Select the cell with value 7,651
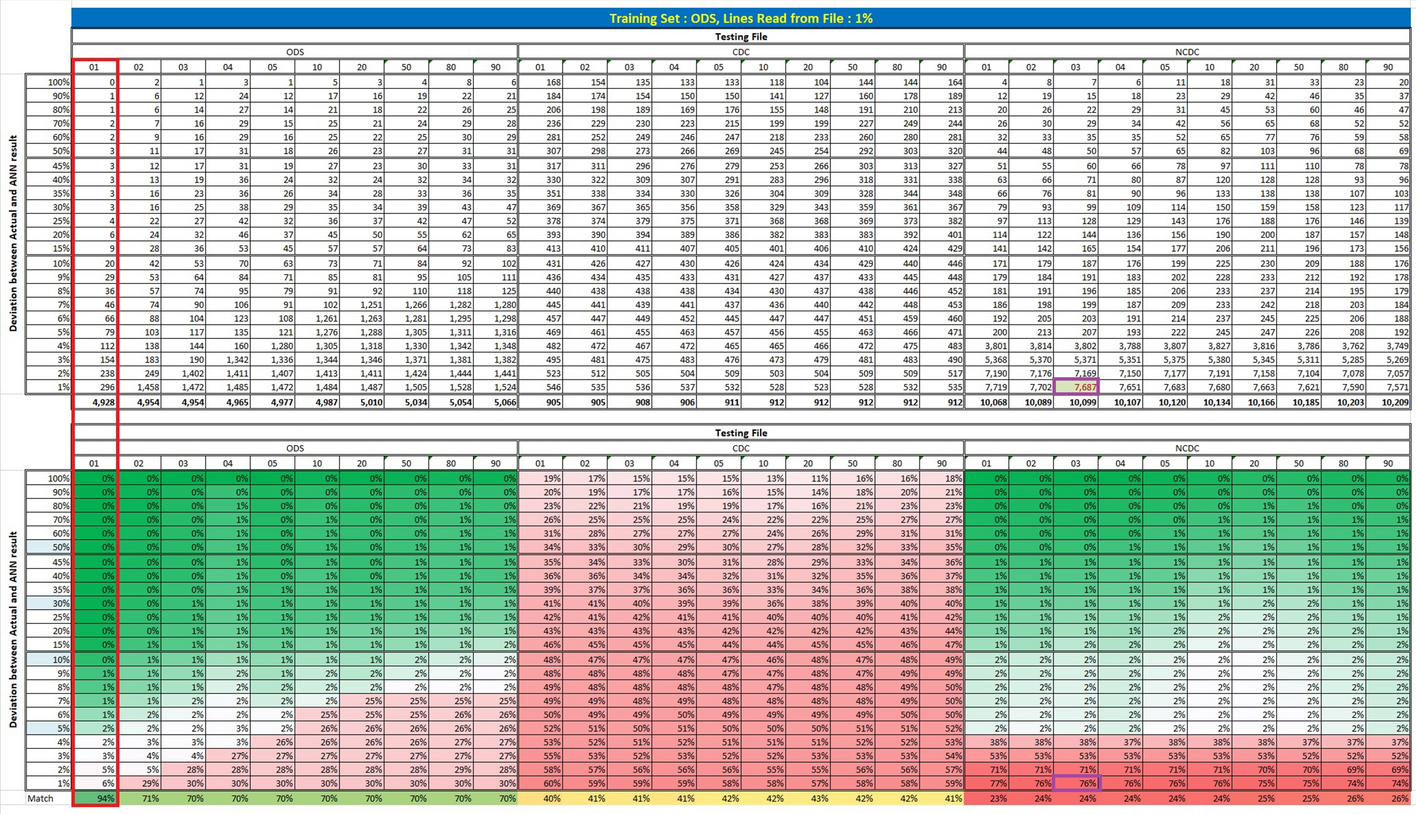1416x814 pixels. tap(1120, 386)
